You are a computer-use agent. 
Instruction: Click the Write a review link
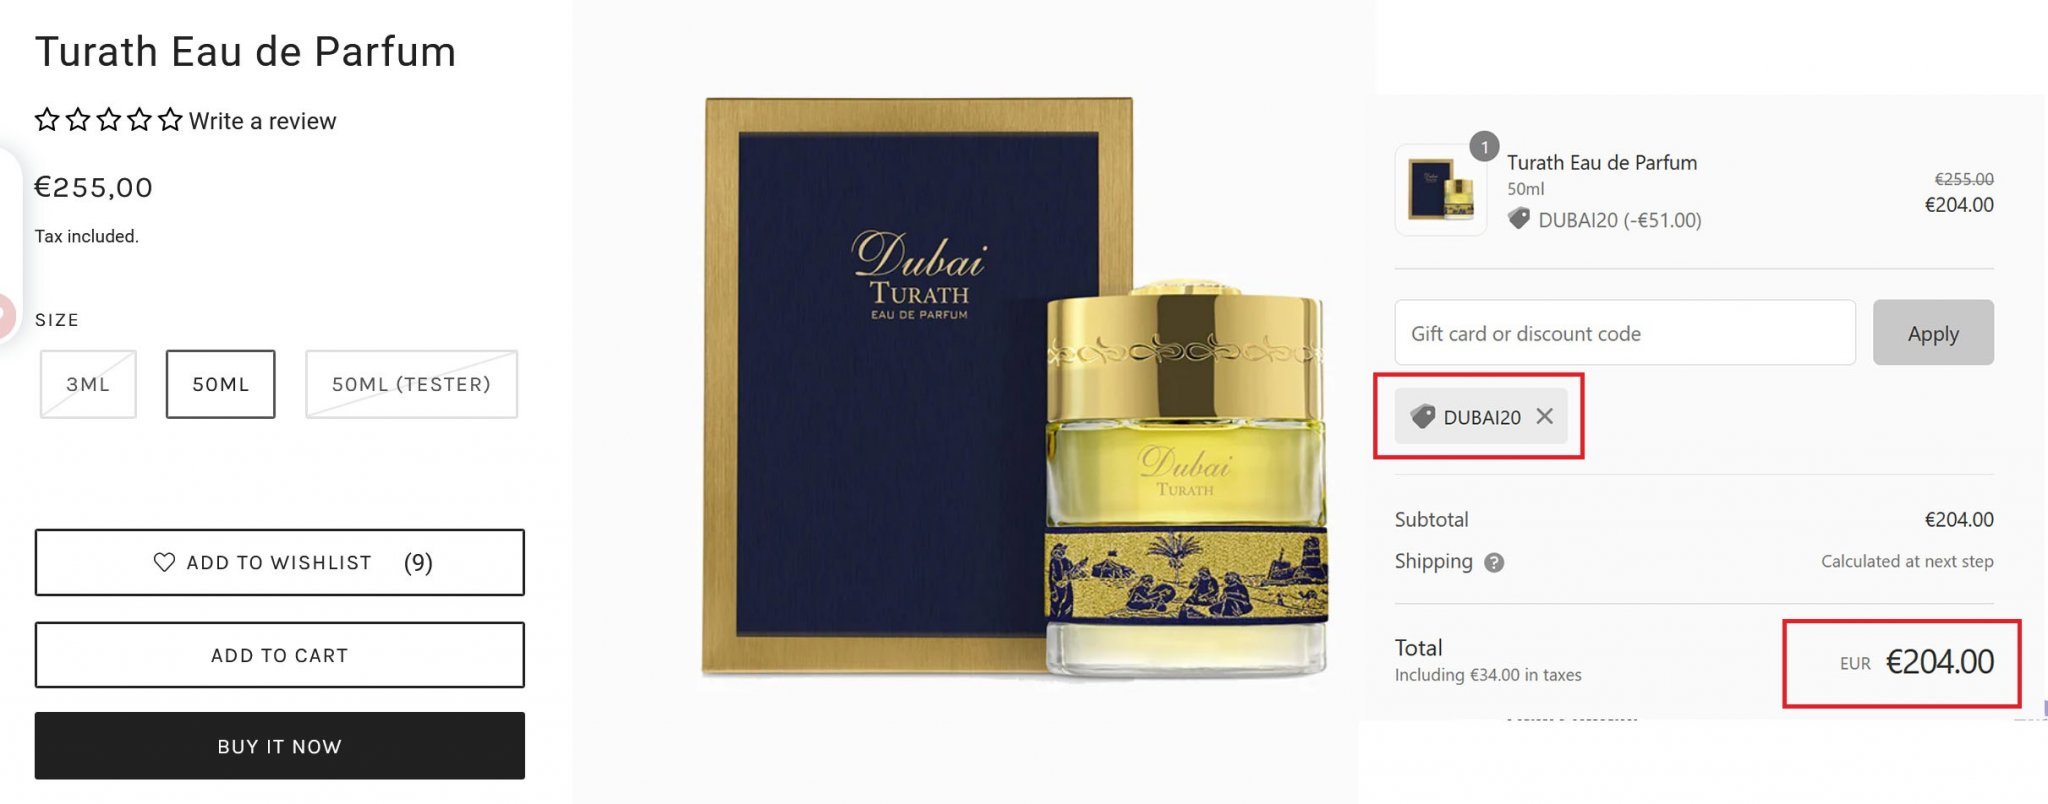[x=262, y=121]
